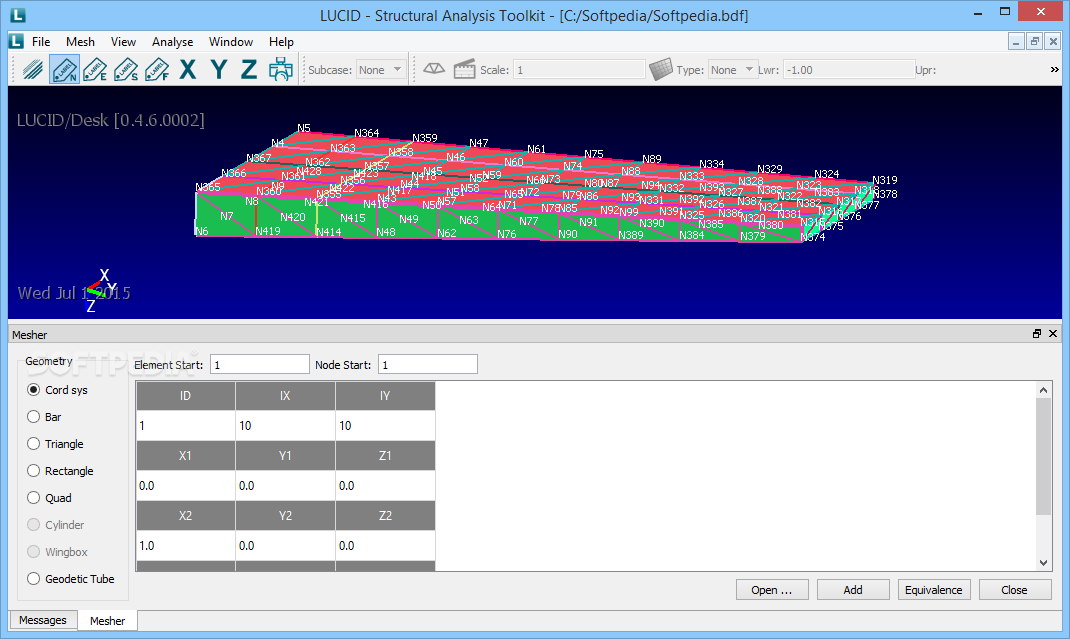This screenshot has width=1070, height=639.
Task: Click the LUCID logo in menu bar
Action: pyautogui.click(x=17, y=42)
